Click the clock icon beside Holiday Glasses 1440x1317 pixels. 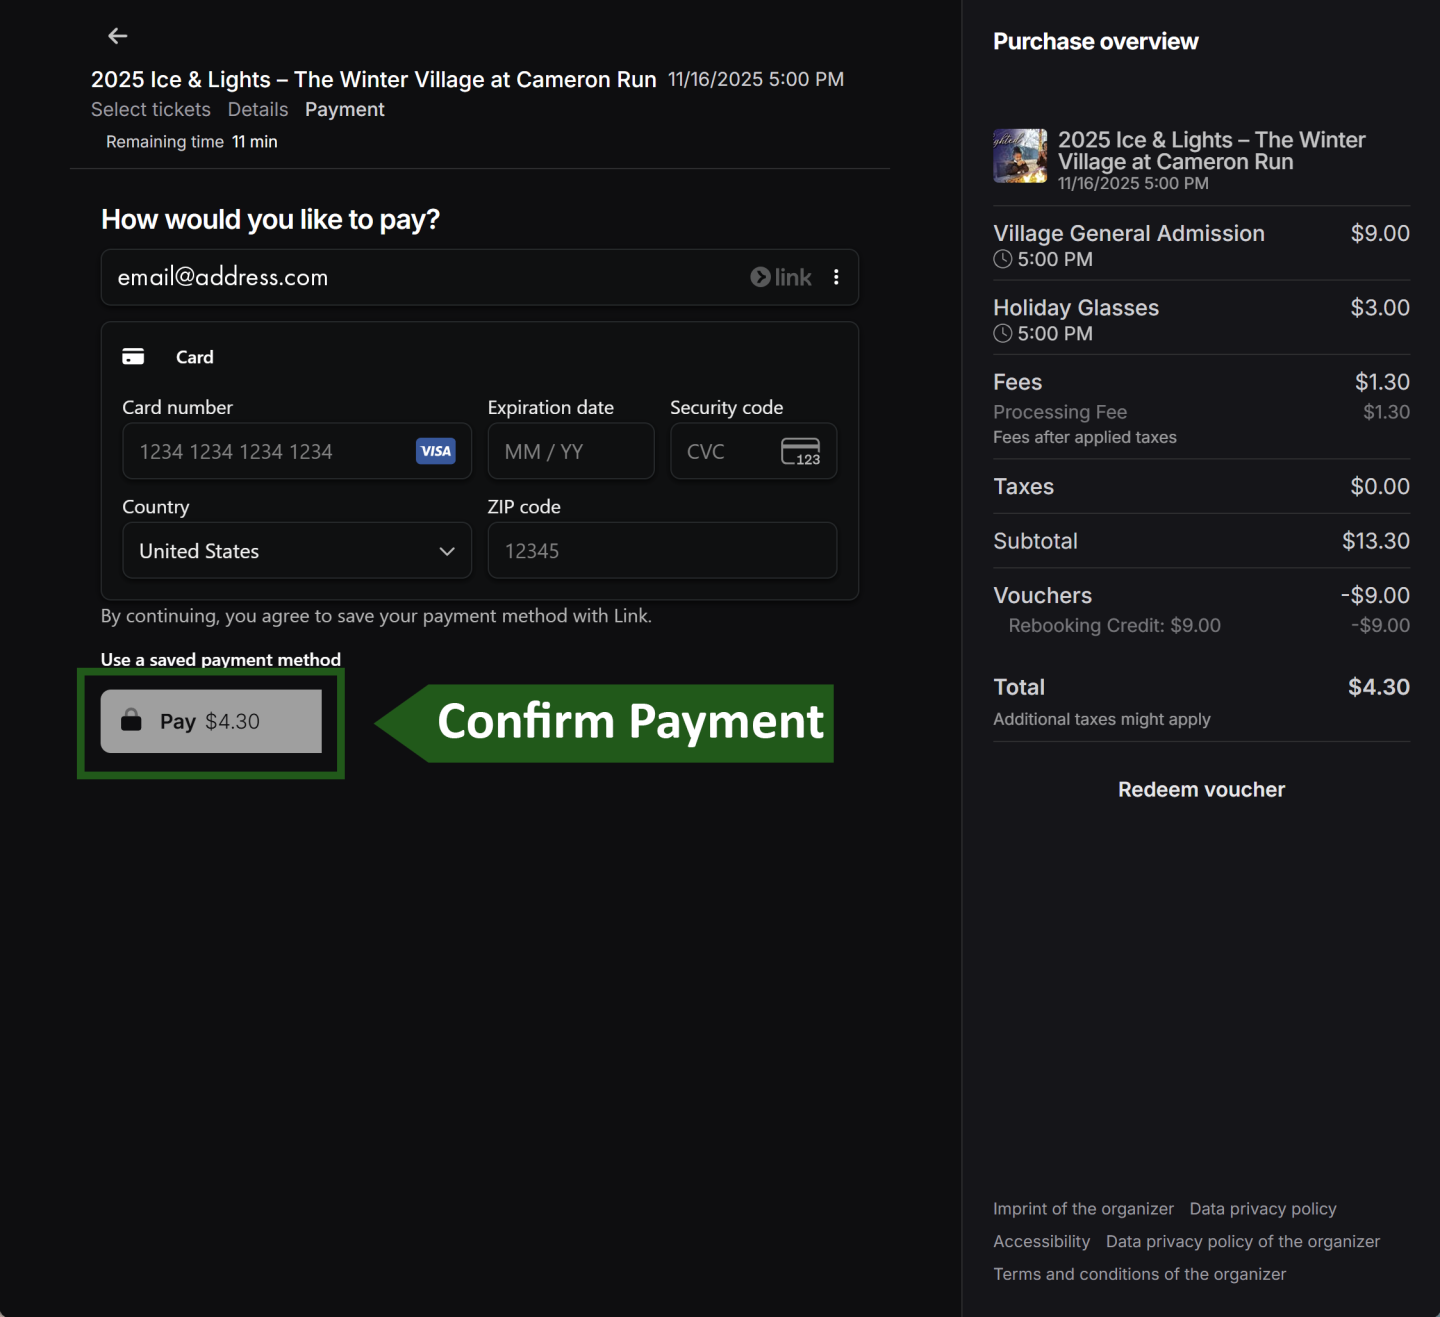[1002, 334]
